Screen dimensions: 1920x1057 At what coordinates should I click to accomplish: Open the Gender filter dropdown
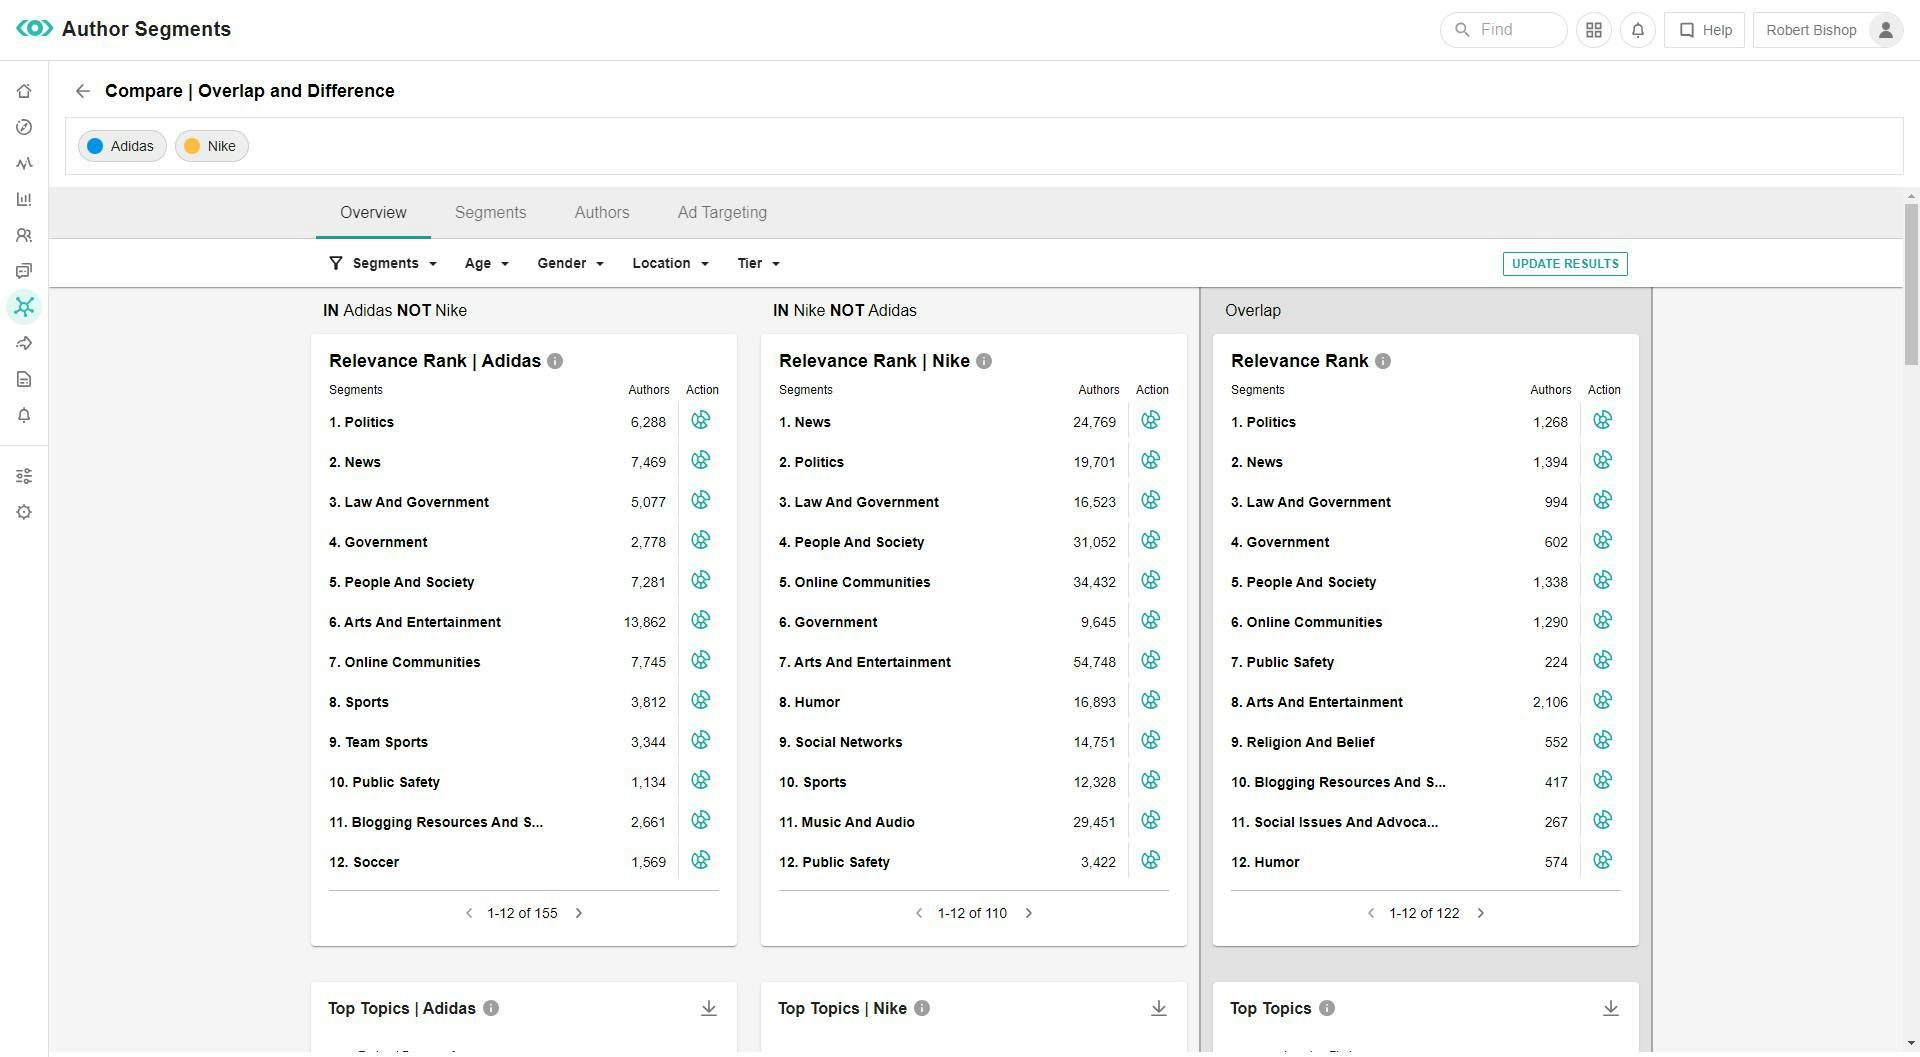tap(571, 264)
